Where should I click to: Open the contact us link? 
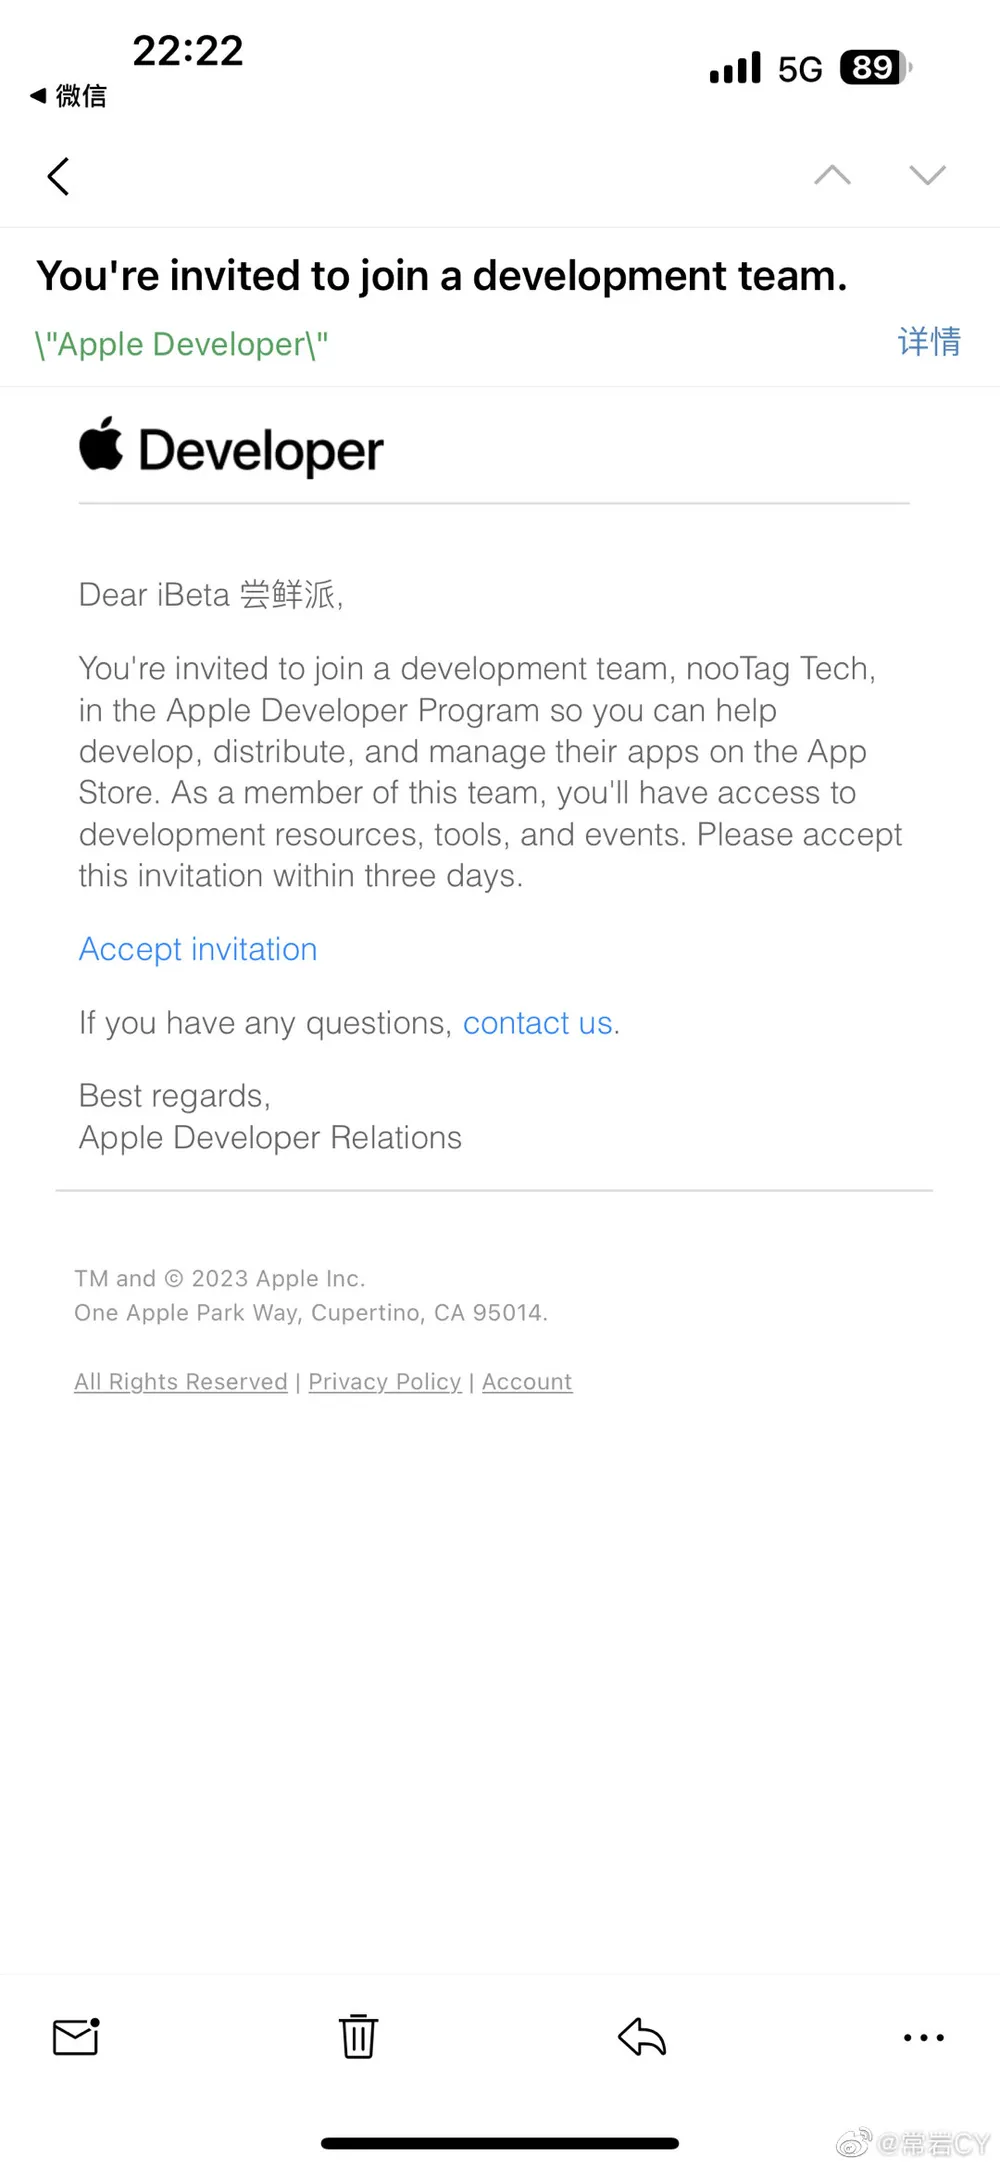[538, 1023]
